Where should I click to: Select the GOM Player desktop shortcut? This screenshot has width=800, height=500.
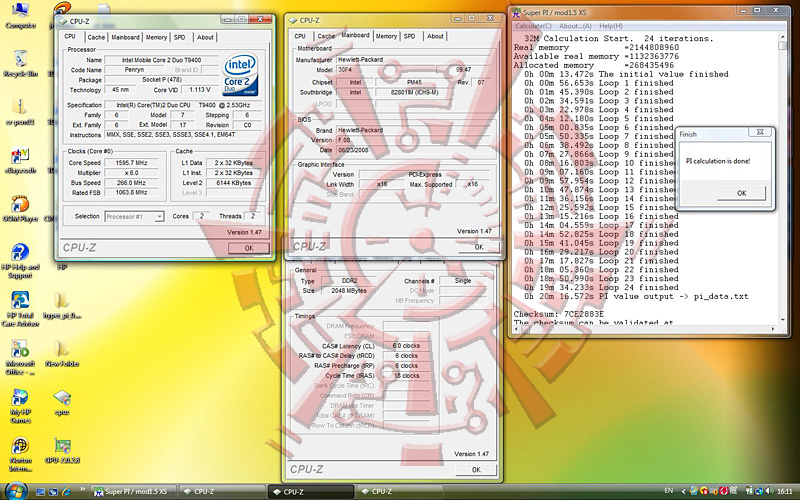(20, 208)
